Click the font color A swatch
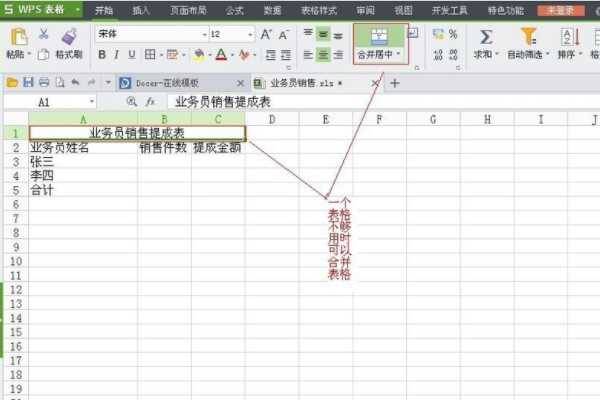Screen dimensions: 600x400 pos(221,54)
